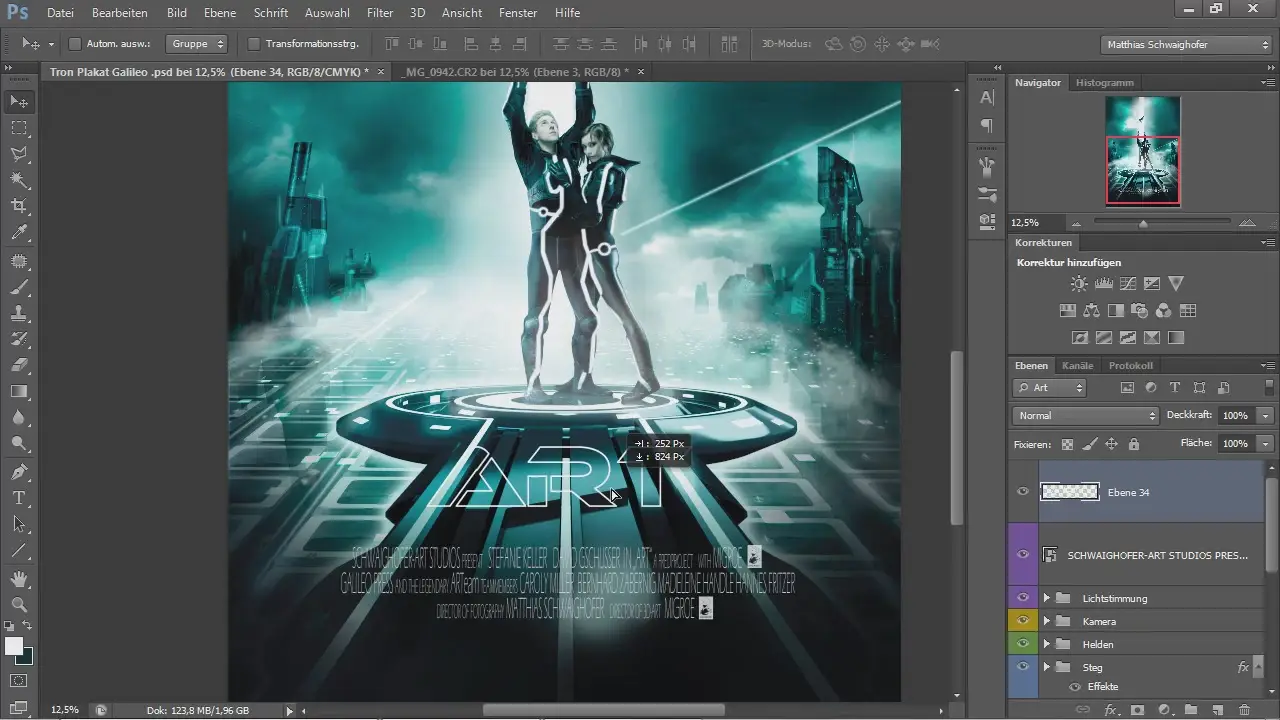Select the Gradient tool
1280x720 pixels.
pyautogui.click(x=19, y=391)
